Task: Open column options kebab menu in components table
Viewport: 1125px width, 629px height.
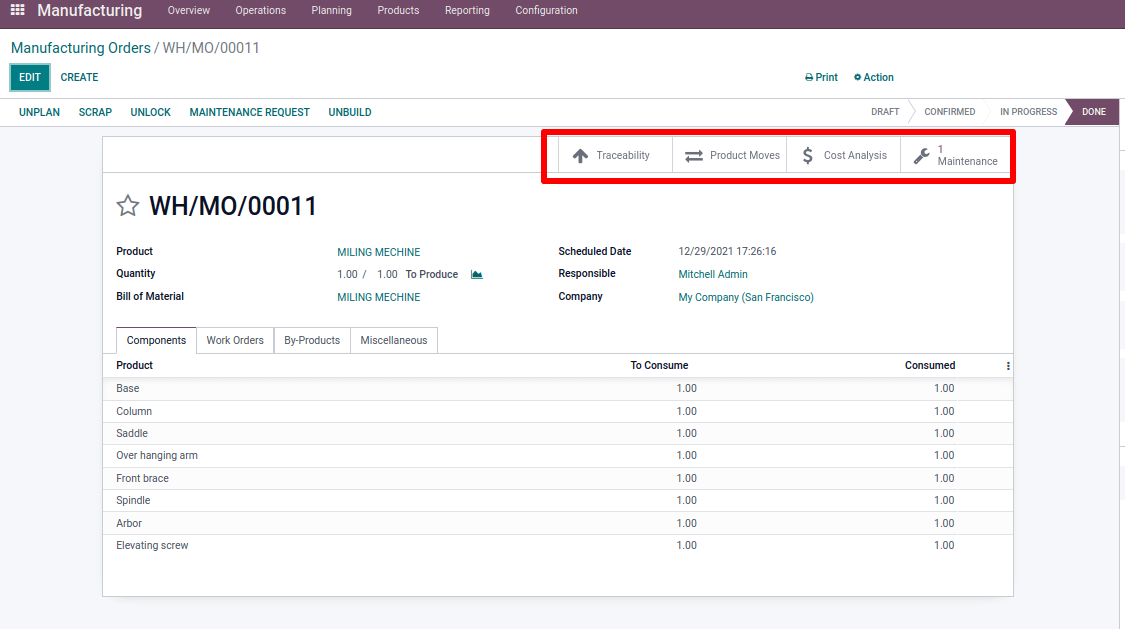Action: pos(1008,366)
